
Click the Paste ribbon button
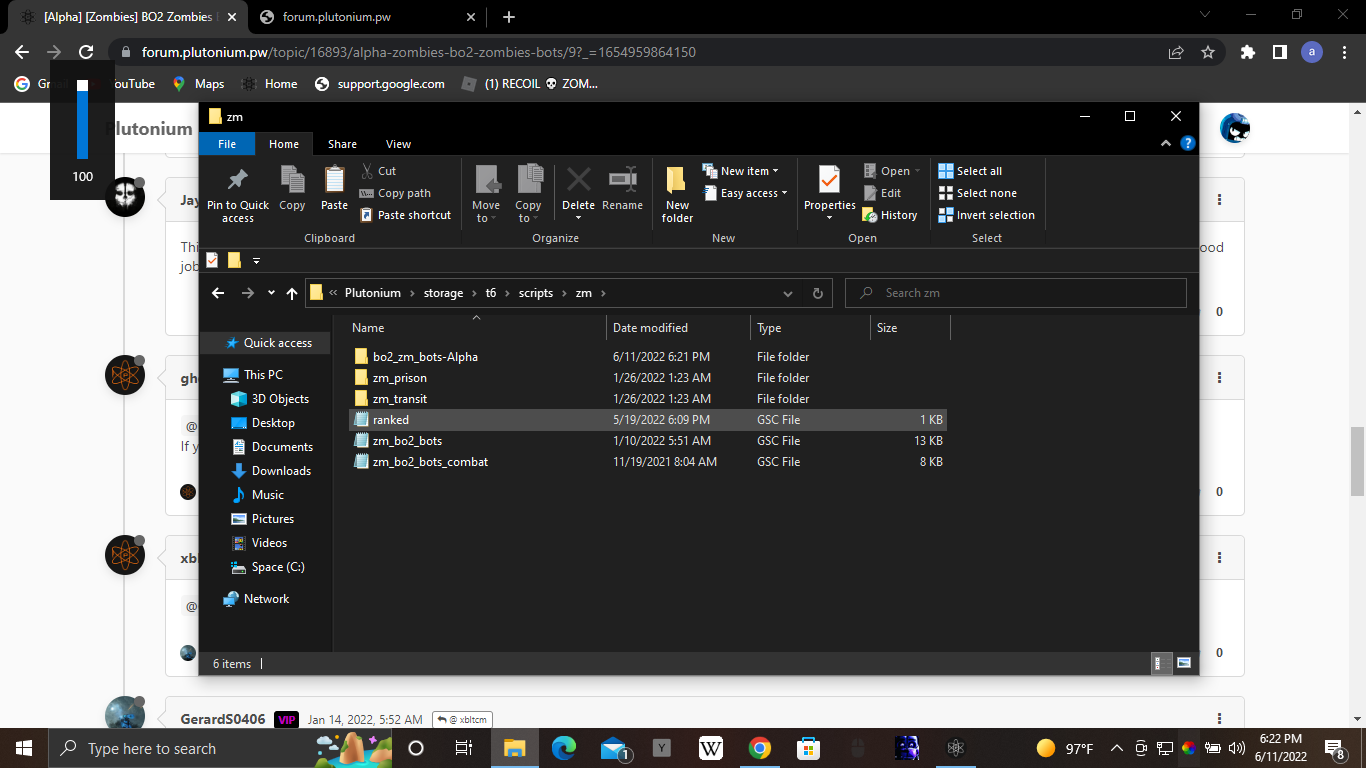pyautogui.click(x=334, y=189)
